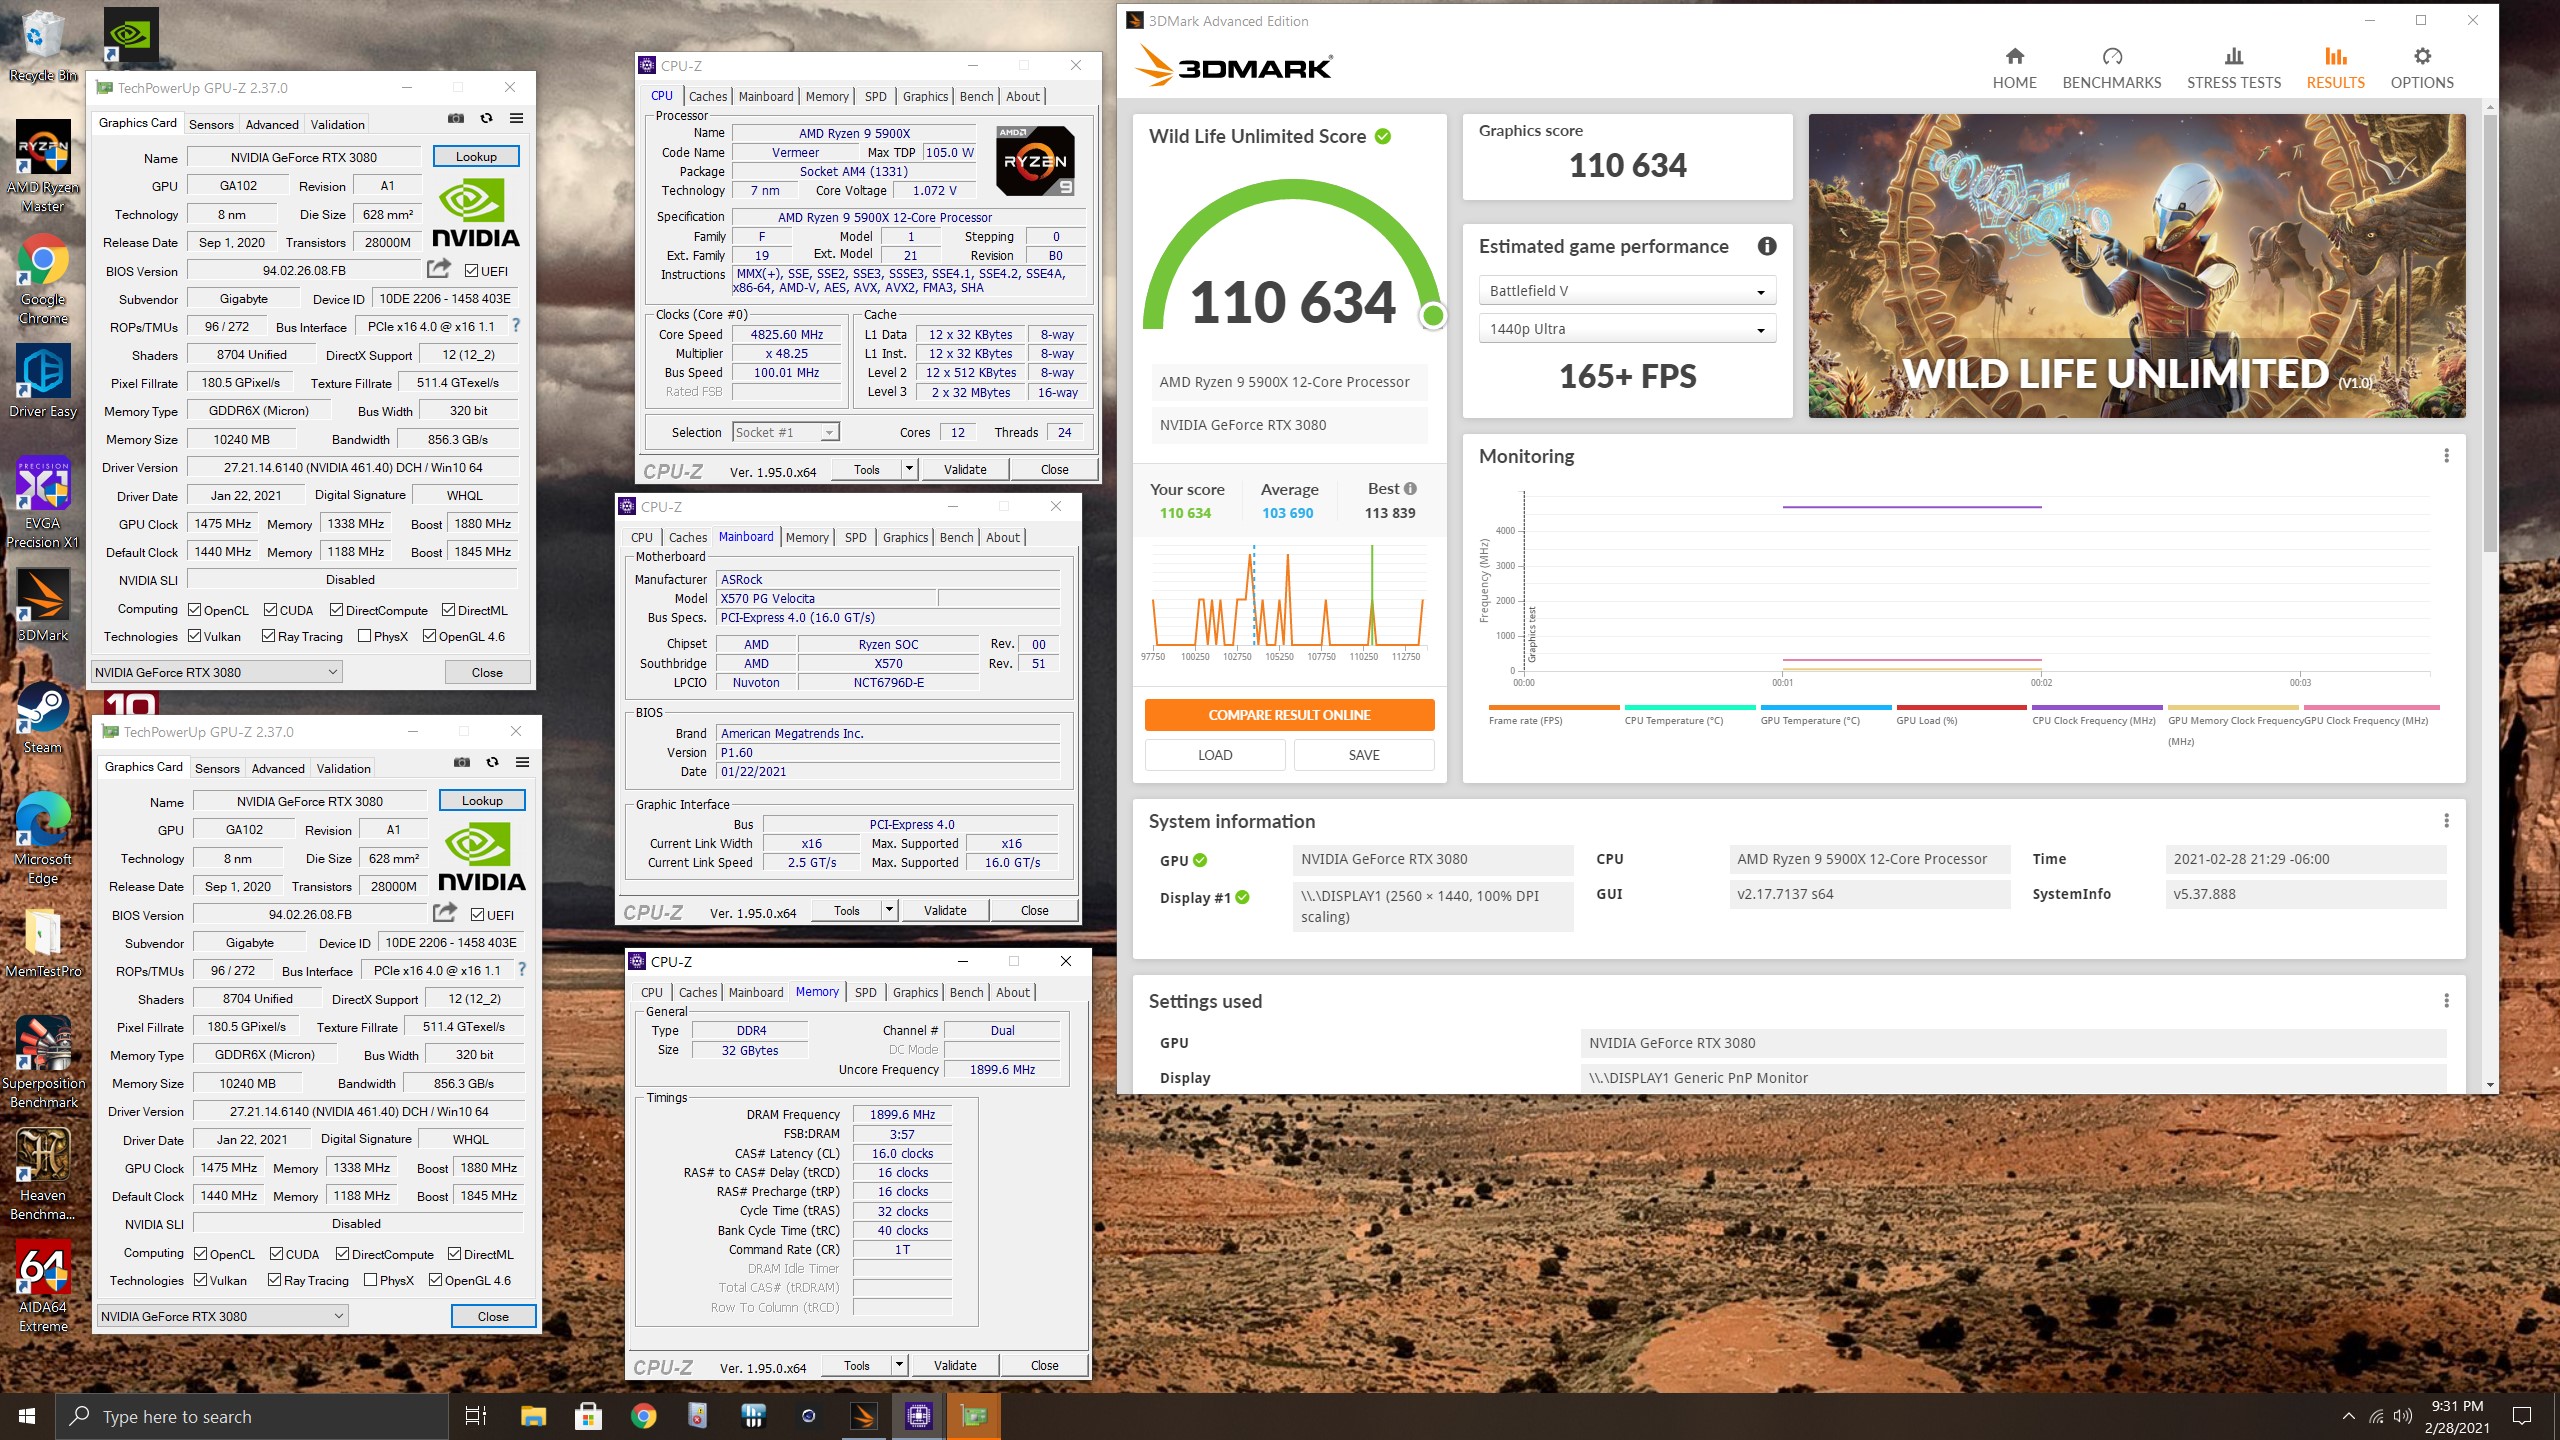Open Caches tab in top CPU-Z window

pyautogui.click(x=708, y=96)
